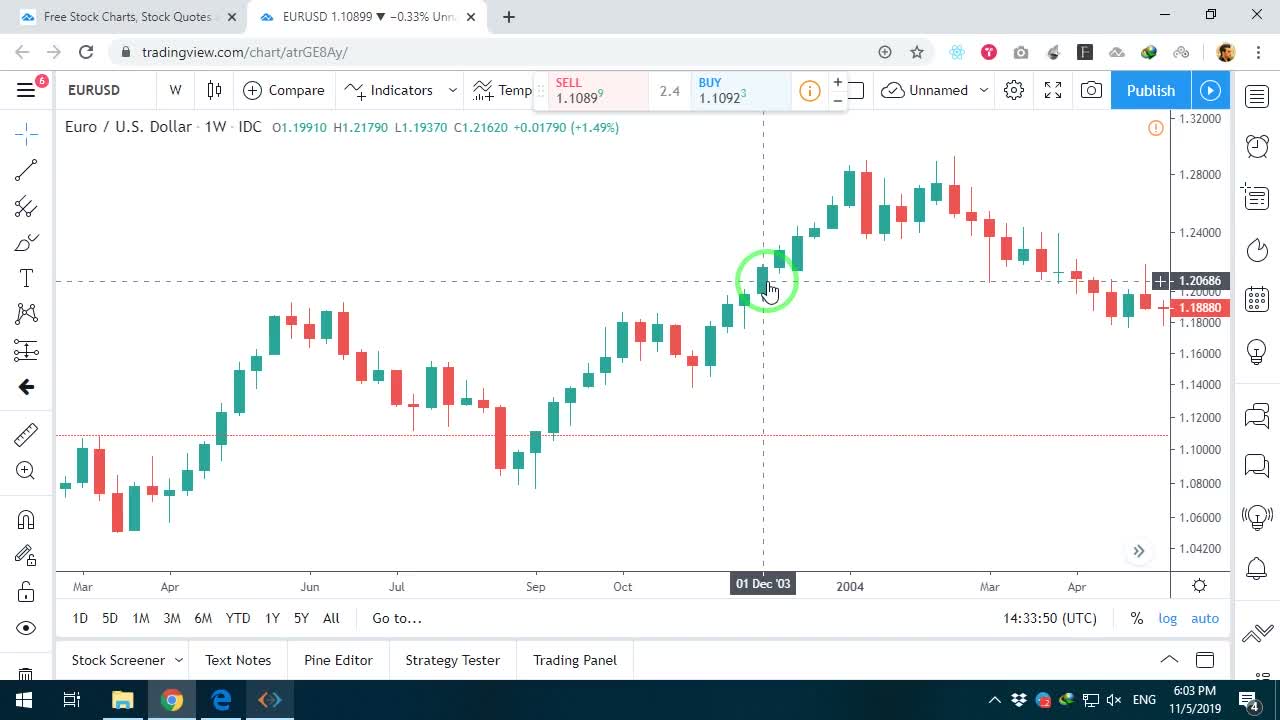Viewport: 1280px width, 720px height.
Task: Open the alerts panel clock icon
Action: (1257, 146)
